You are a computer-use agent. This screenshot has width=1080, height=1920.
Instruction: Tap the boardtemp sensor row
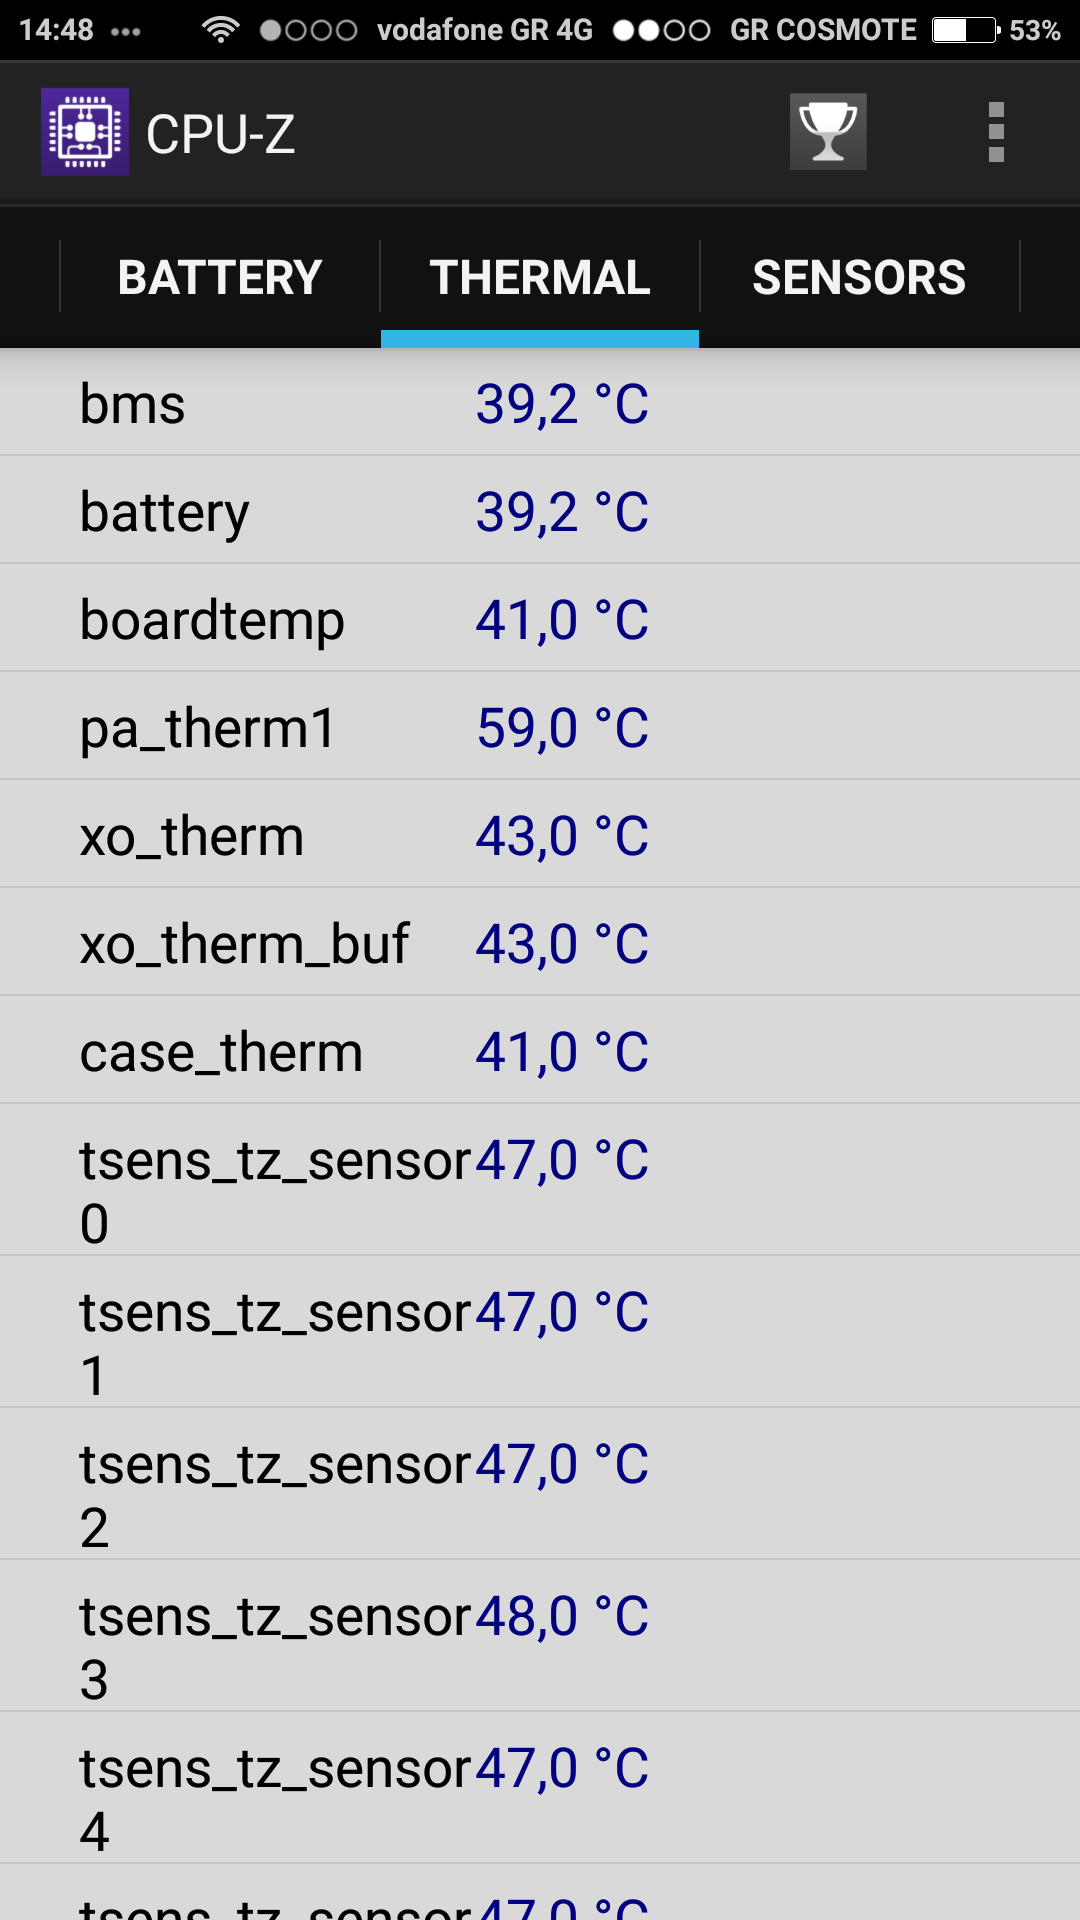pos(540,620)
